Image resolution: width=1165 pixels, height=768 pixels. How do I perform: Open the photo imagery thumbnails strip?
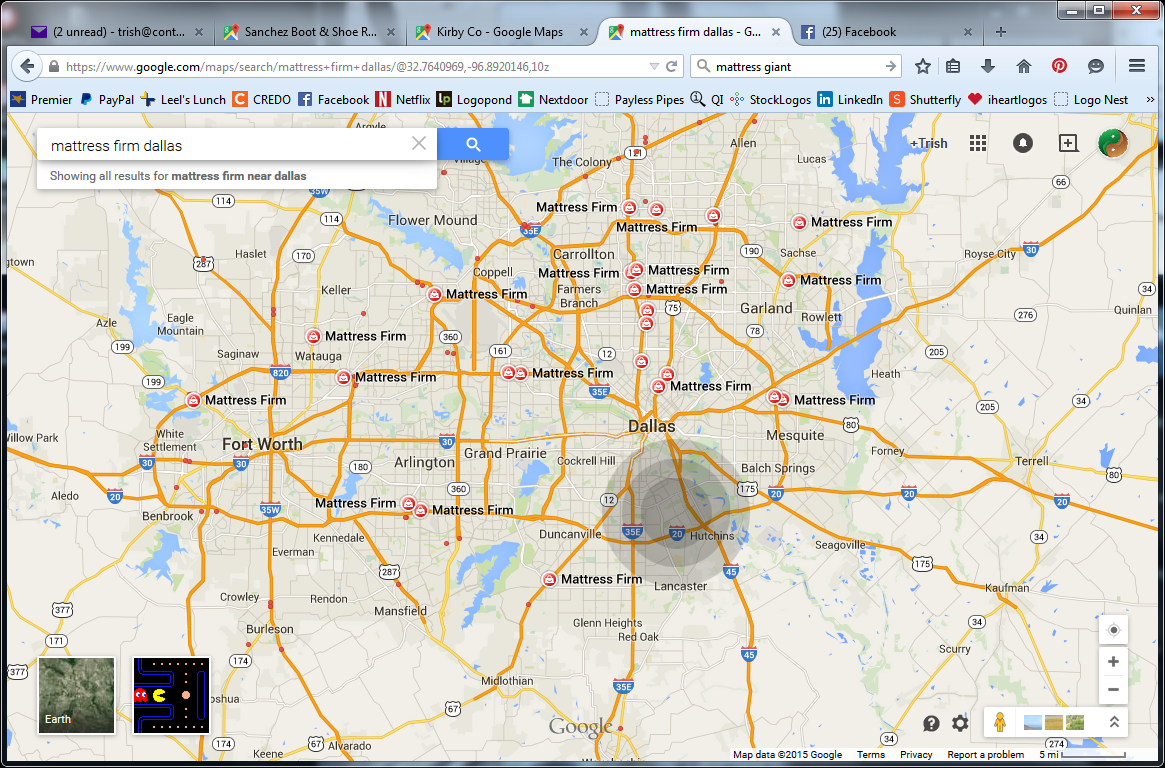[x=1054, y=722]
